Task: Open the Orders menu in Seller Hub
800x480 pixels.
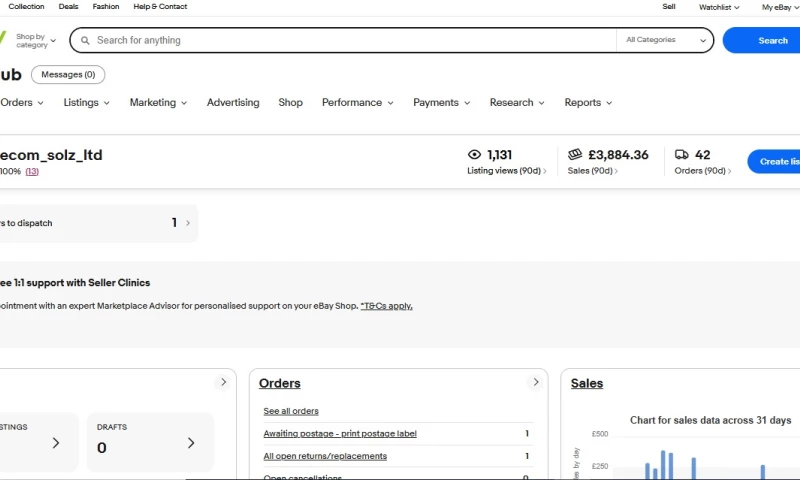Action: coord(22,103)
